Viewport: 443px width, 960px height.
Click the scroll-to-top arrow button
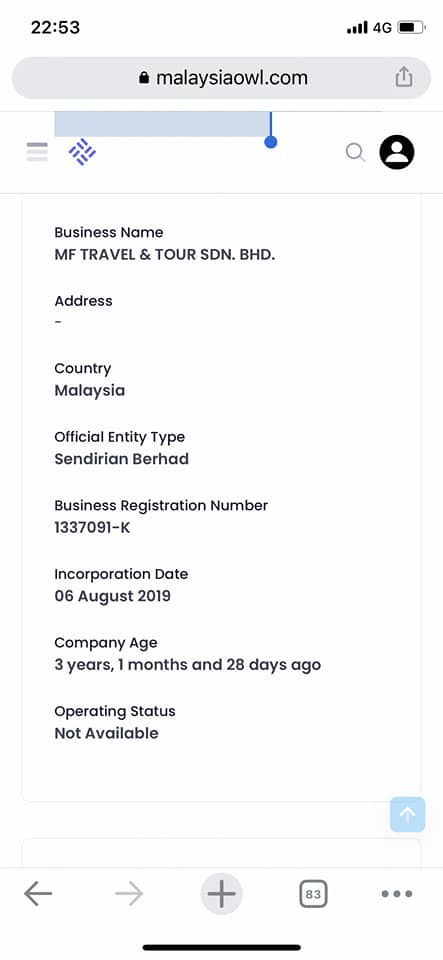tap(408, 814)
